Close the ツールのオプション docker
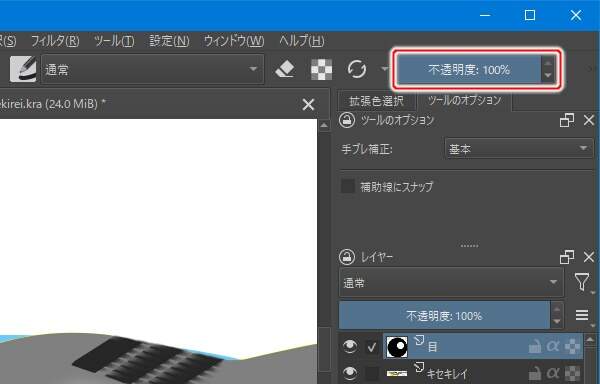Viewport: 600px width, 384px height. (x=589, y=120)
